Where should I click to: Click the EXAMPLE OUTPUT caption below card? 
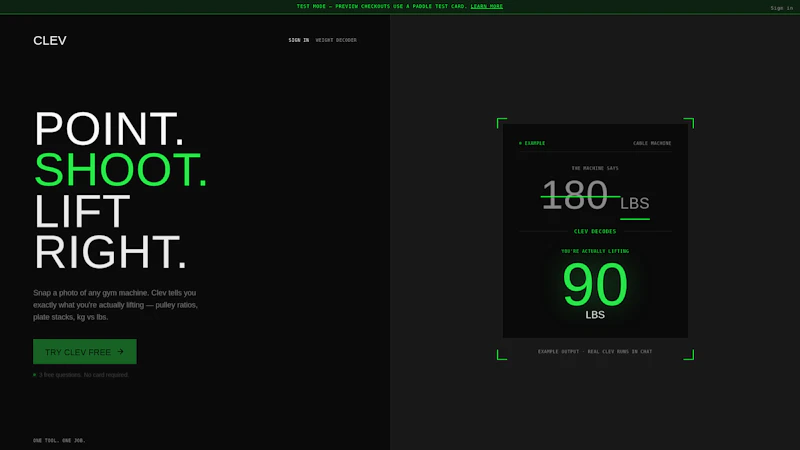click(x=595, y=352)
